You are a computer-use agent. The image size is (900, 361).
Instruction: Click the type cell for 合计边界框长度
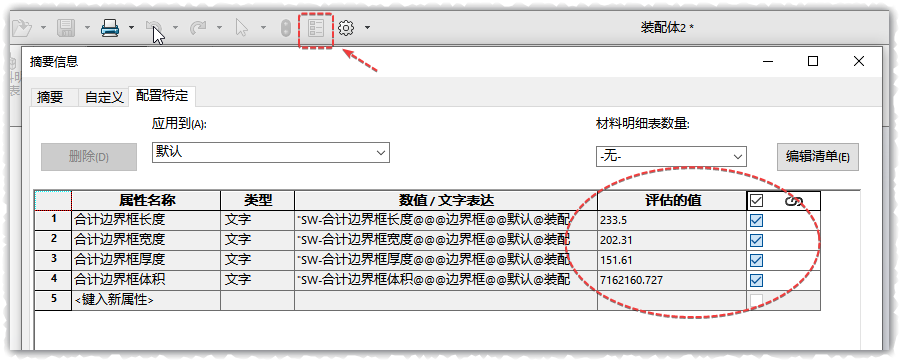pyautogui.click(x=258, y=220)
